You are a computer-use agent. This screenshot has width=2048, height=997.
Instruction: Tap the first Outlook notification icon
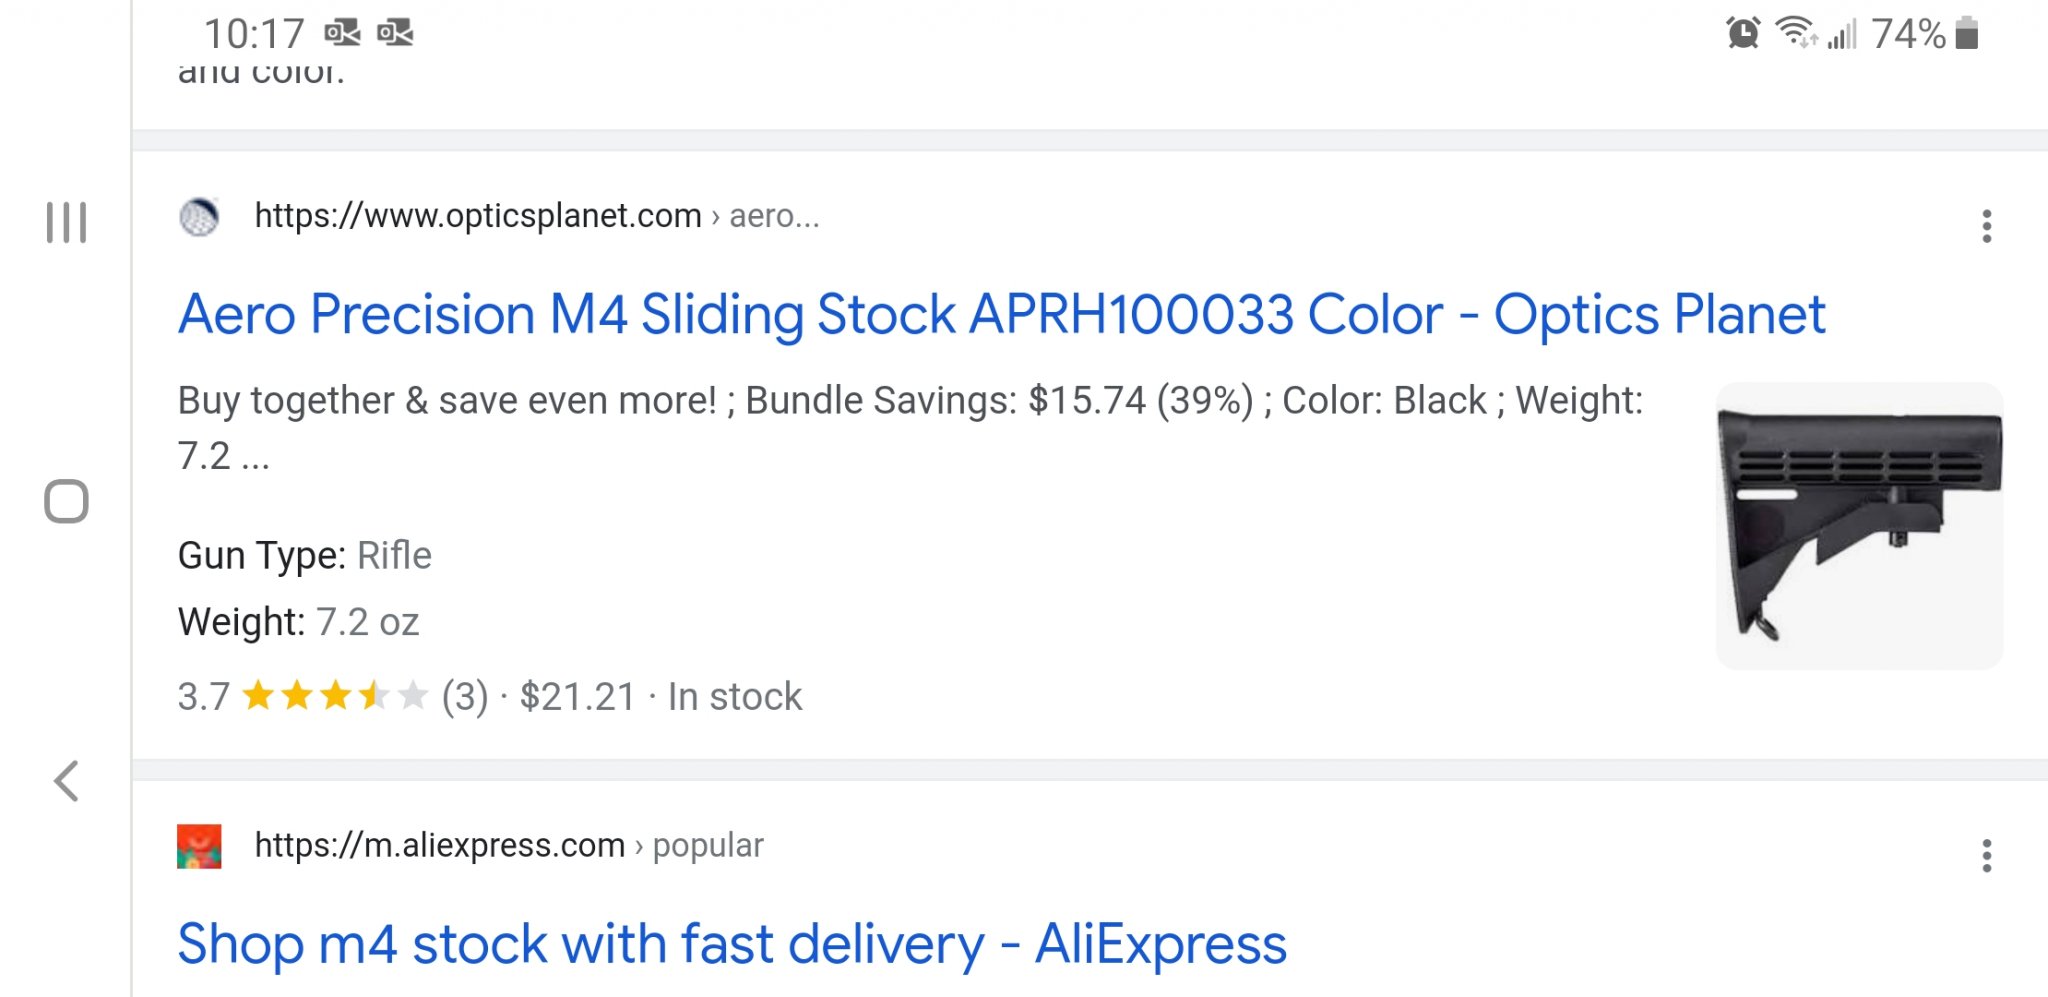[x=342, y=33]
